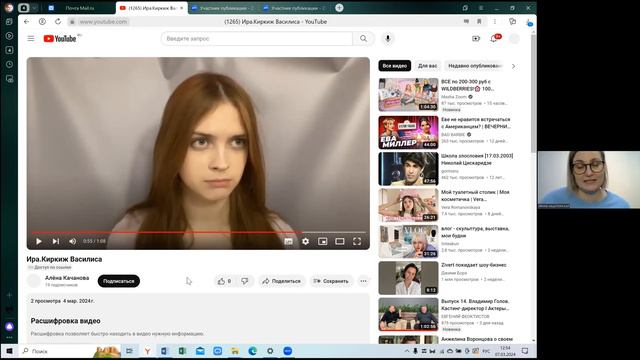Image resolution: width=640 pixels, height=360 pixels.
Task: Bookmark the page with the bookmark icon
Action: pos(479,22)
